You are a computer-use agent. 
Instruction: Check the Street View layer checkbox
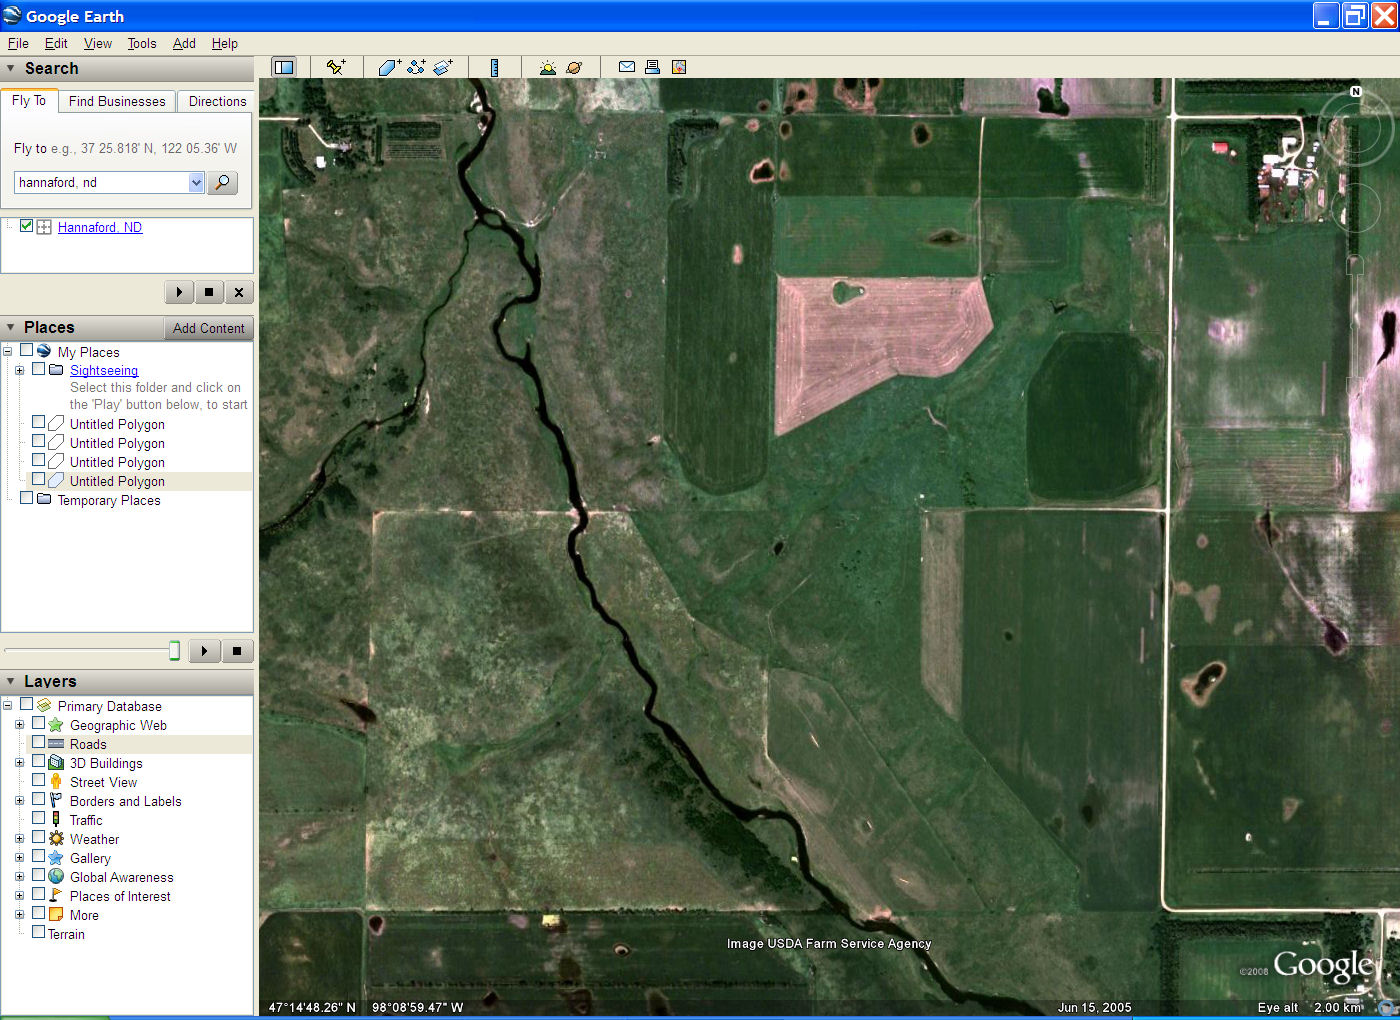click(38, 780)
